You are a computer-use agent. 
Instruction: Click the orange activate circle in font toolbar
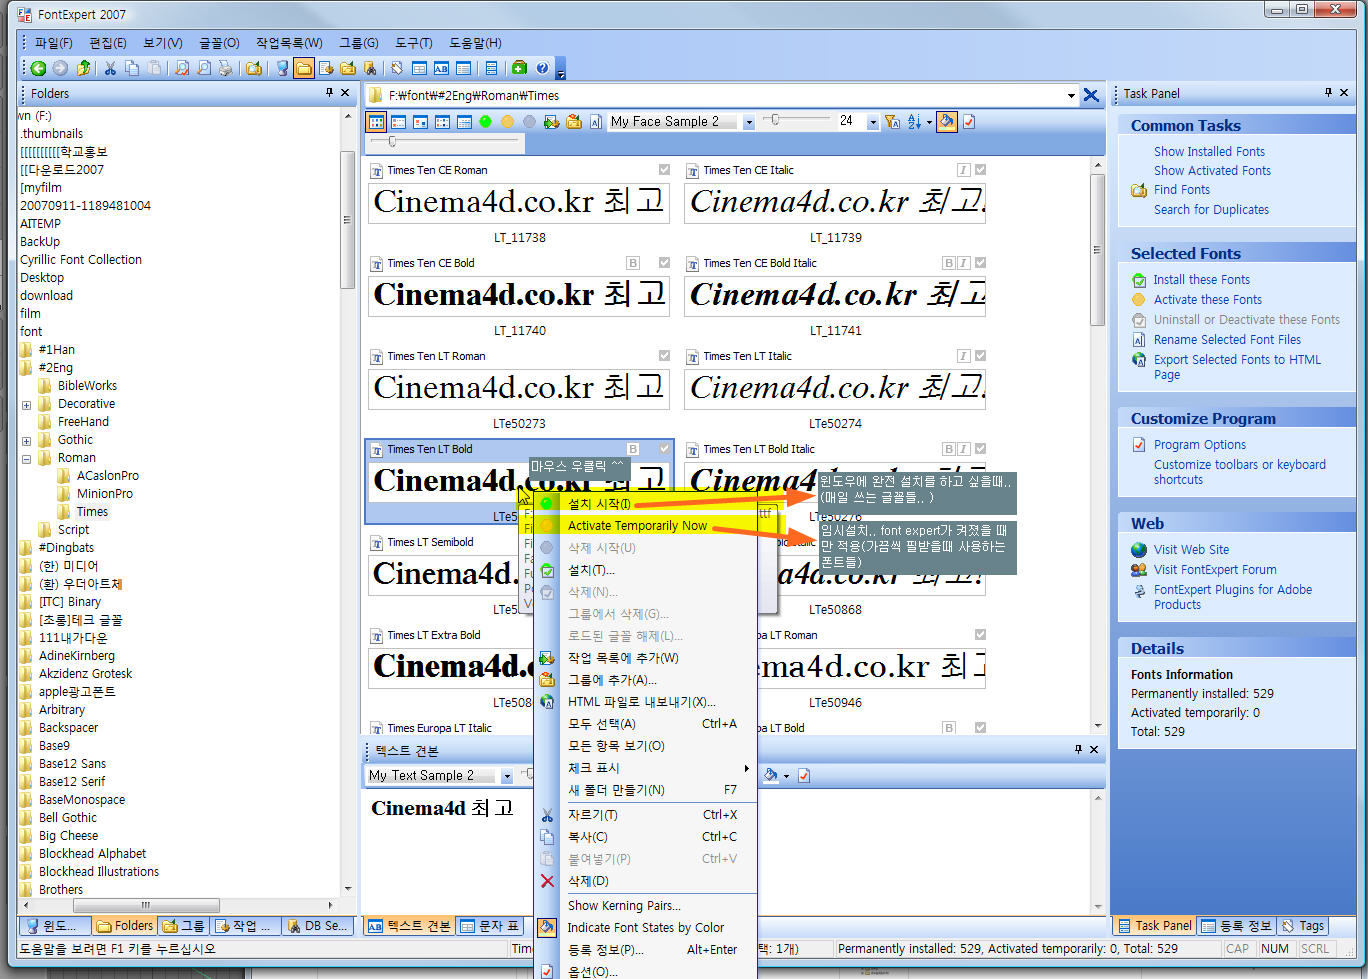(508, 122)
